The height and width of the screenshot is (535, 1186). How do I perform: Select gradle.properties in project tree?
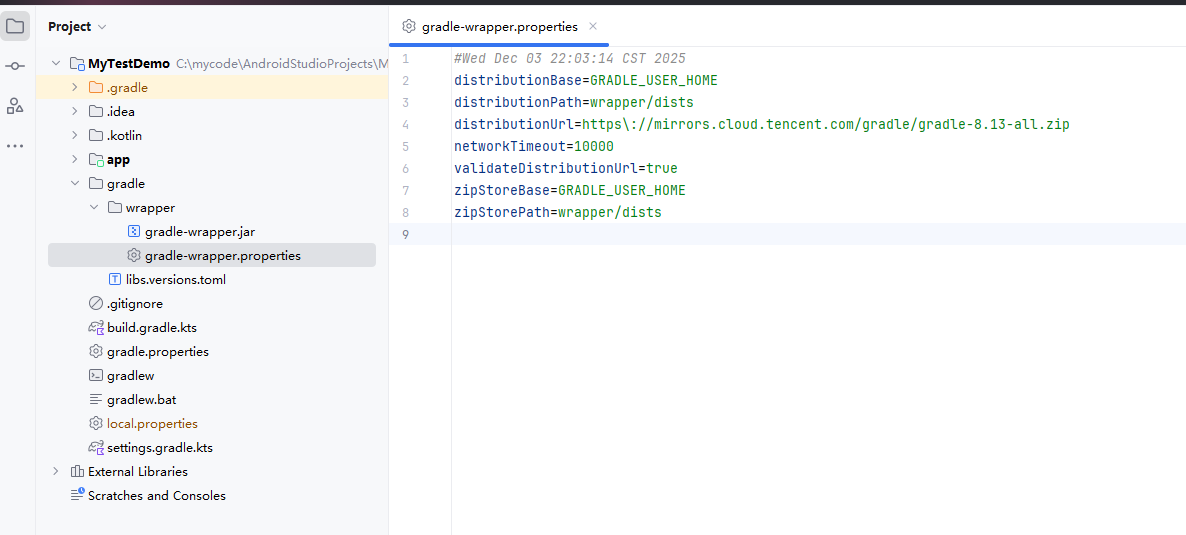click(158, 352)
